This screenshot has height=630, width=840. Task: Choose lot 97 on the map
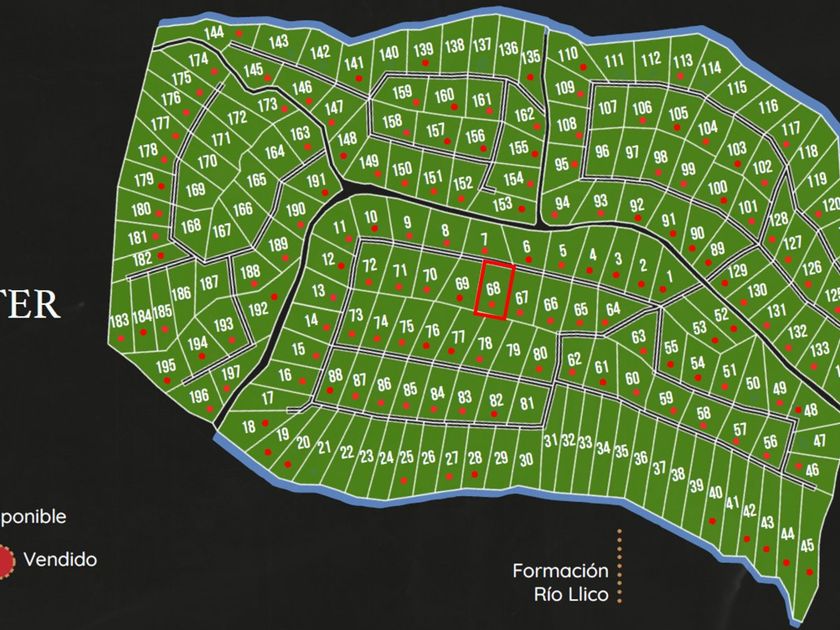pyautogui.click(x=633, y=152)
